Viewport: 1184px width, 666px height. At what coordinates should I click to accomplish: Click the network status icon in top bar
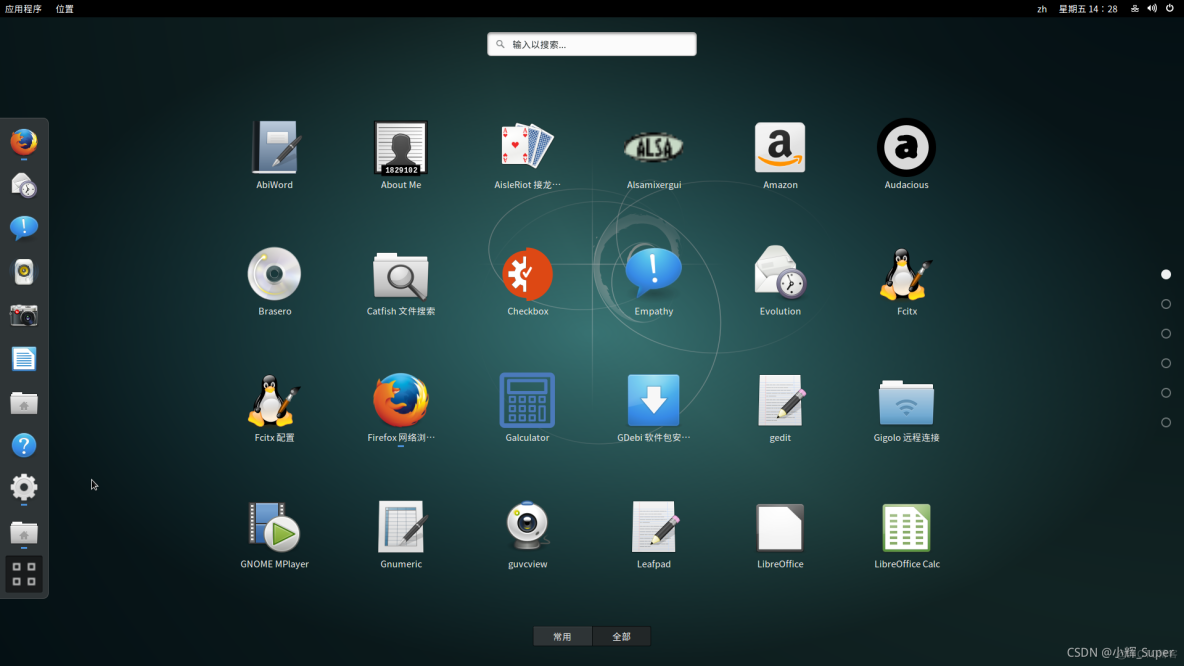1134,9
